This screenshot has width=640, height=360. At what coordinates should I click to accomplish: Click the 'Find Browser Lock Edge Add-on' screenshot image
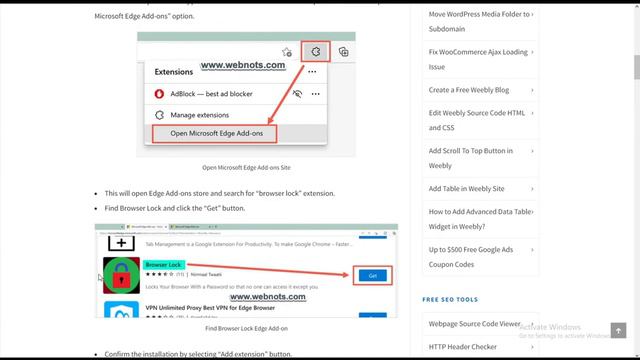(246, 271)
